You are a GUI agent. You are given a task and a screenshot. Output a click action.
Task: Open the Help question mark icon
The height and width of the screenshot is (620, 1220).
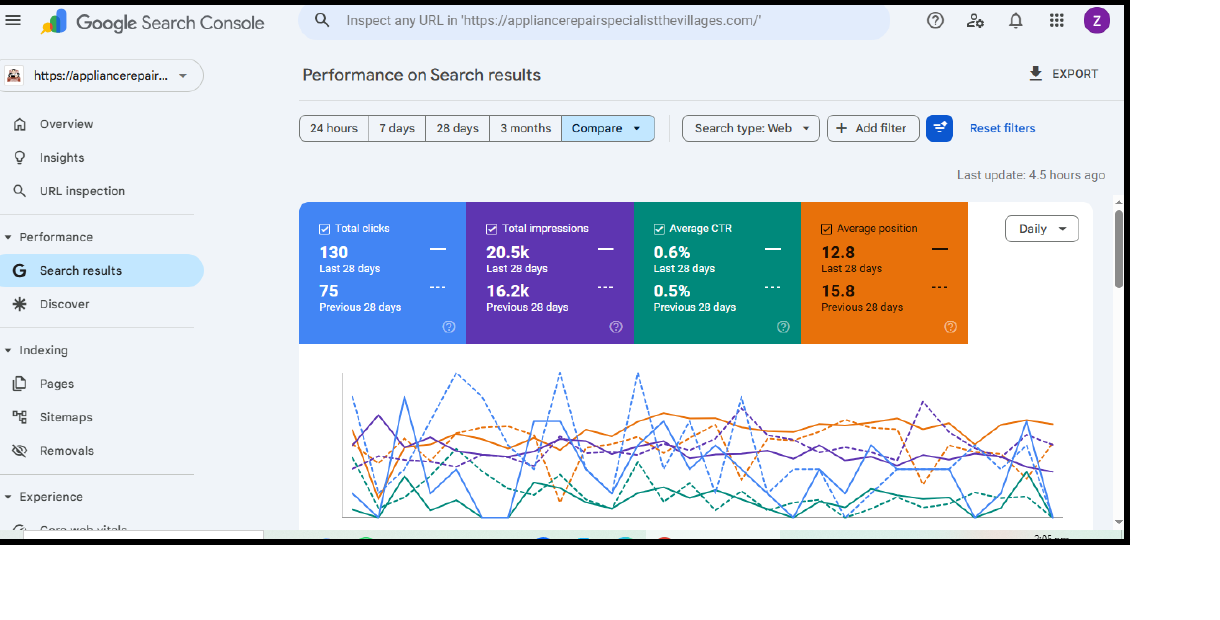(936, 20)
